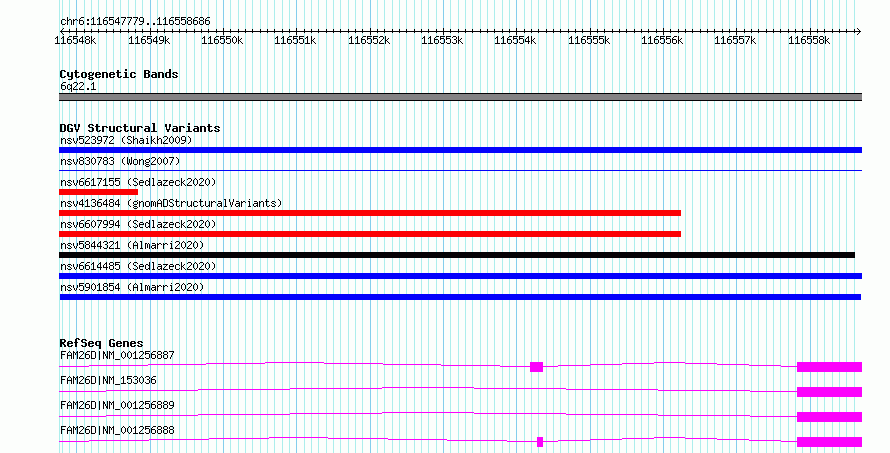Click the 116550k ruler tick label
The image size is (890, 453).
pos(222,40)
